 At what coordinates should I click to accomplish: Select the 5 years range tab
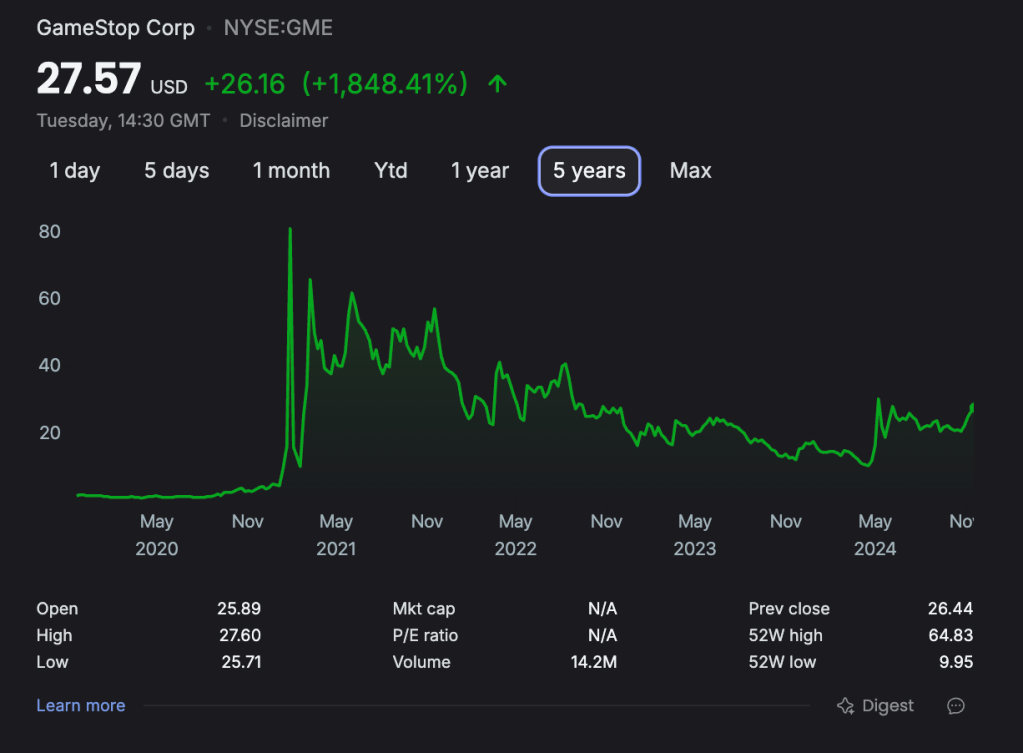589,171
